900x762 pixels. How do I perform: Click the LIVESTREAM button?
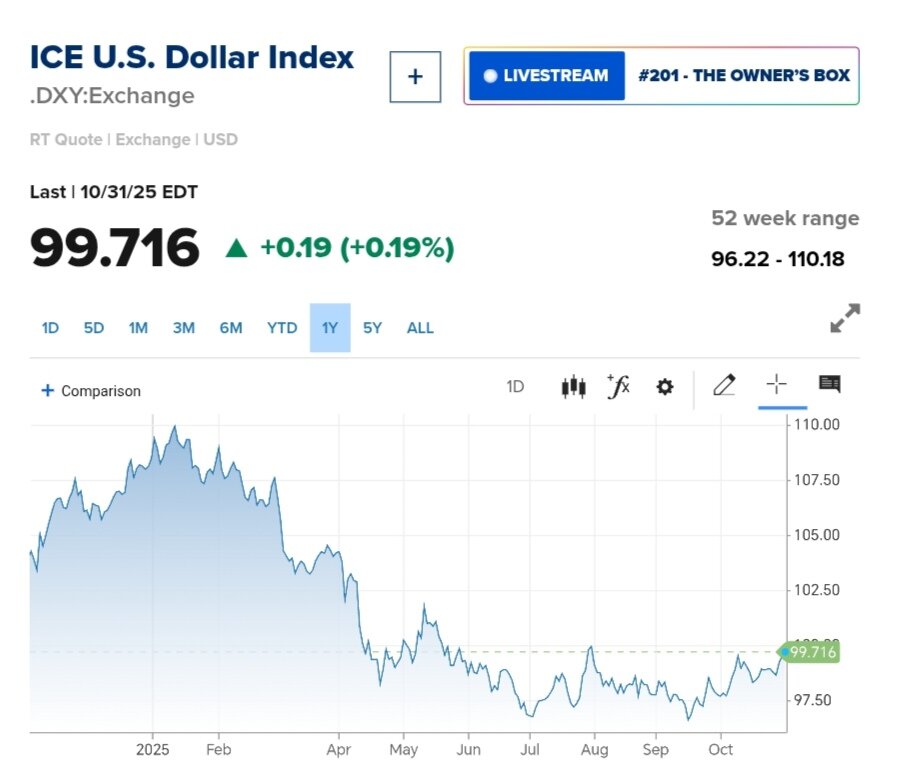pyautogui.click(x=547, y=76)
